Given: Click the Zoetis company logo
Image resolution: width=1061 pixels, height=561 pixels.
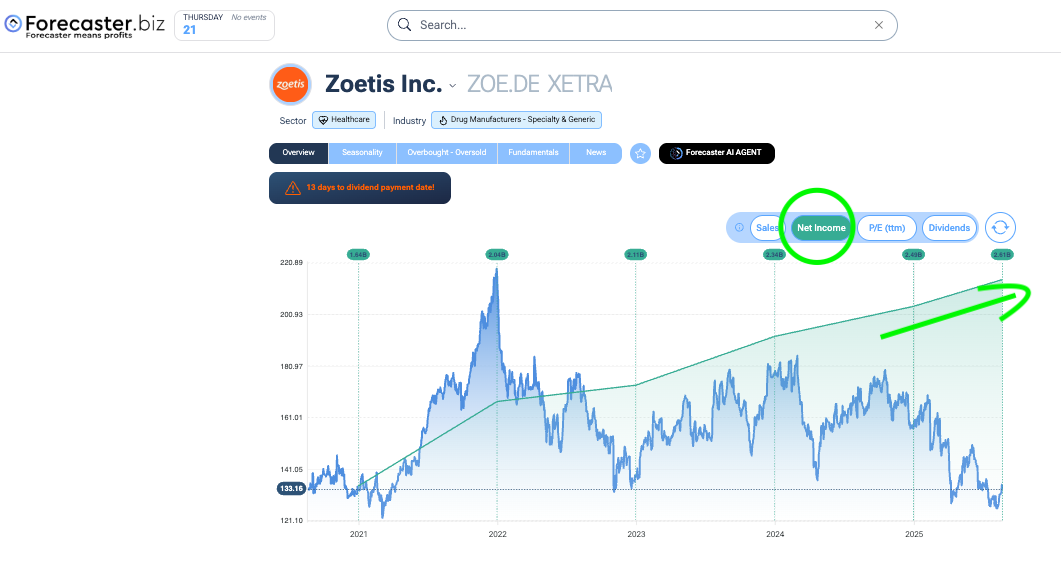Looking at the screenshot, I should [x=290, y=85].
